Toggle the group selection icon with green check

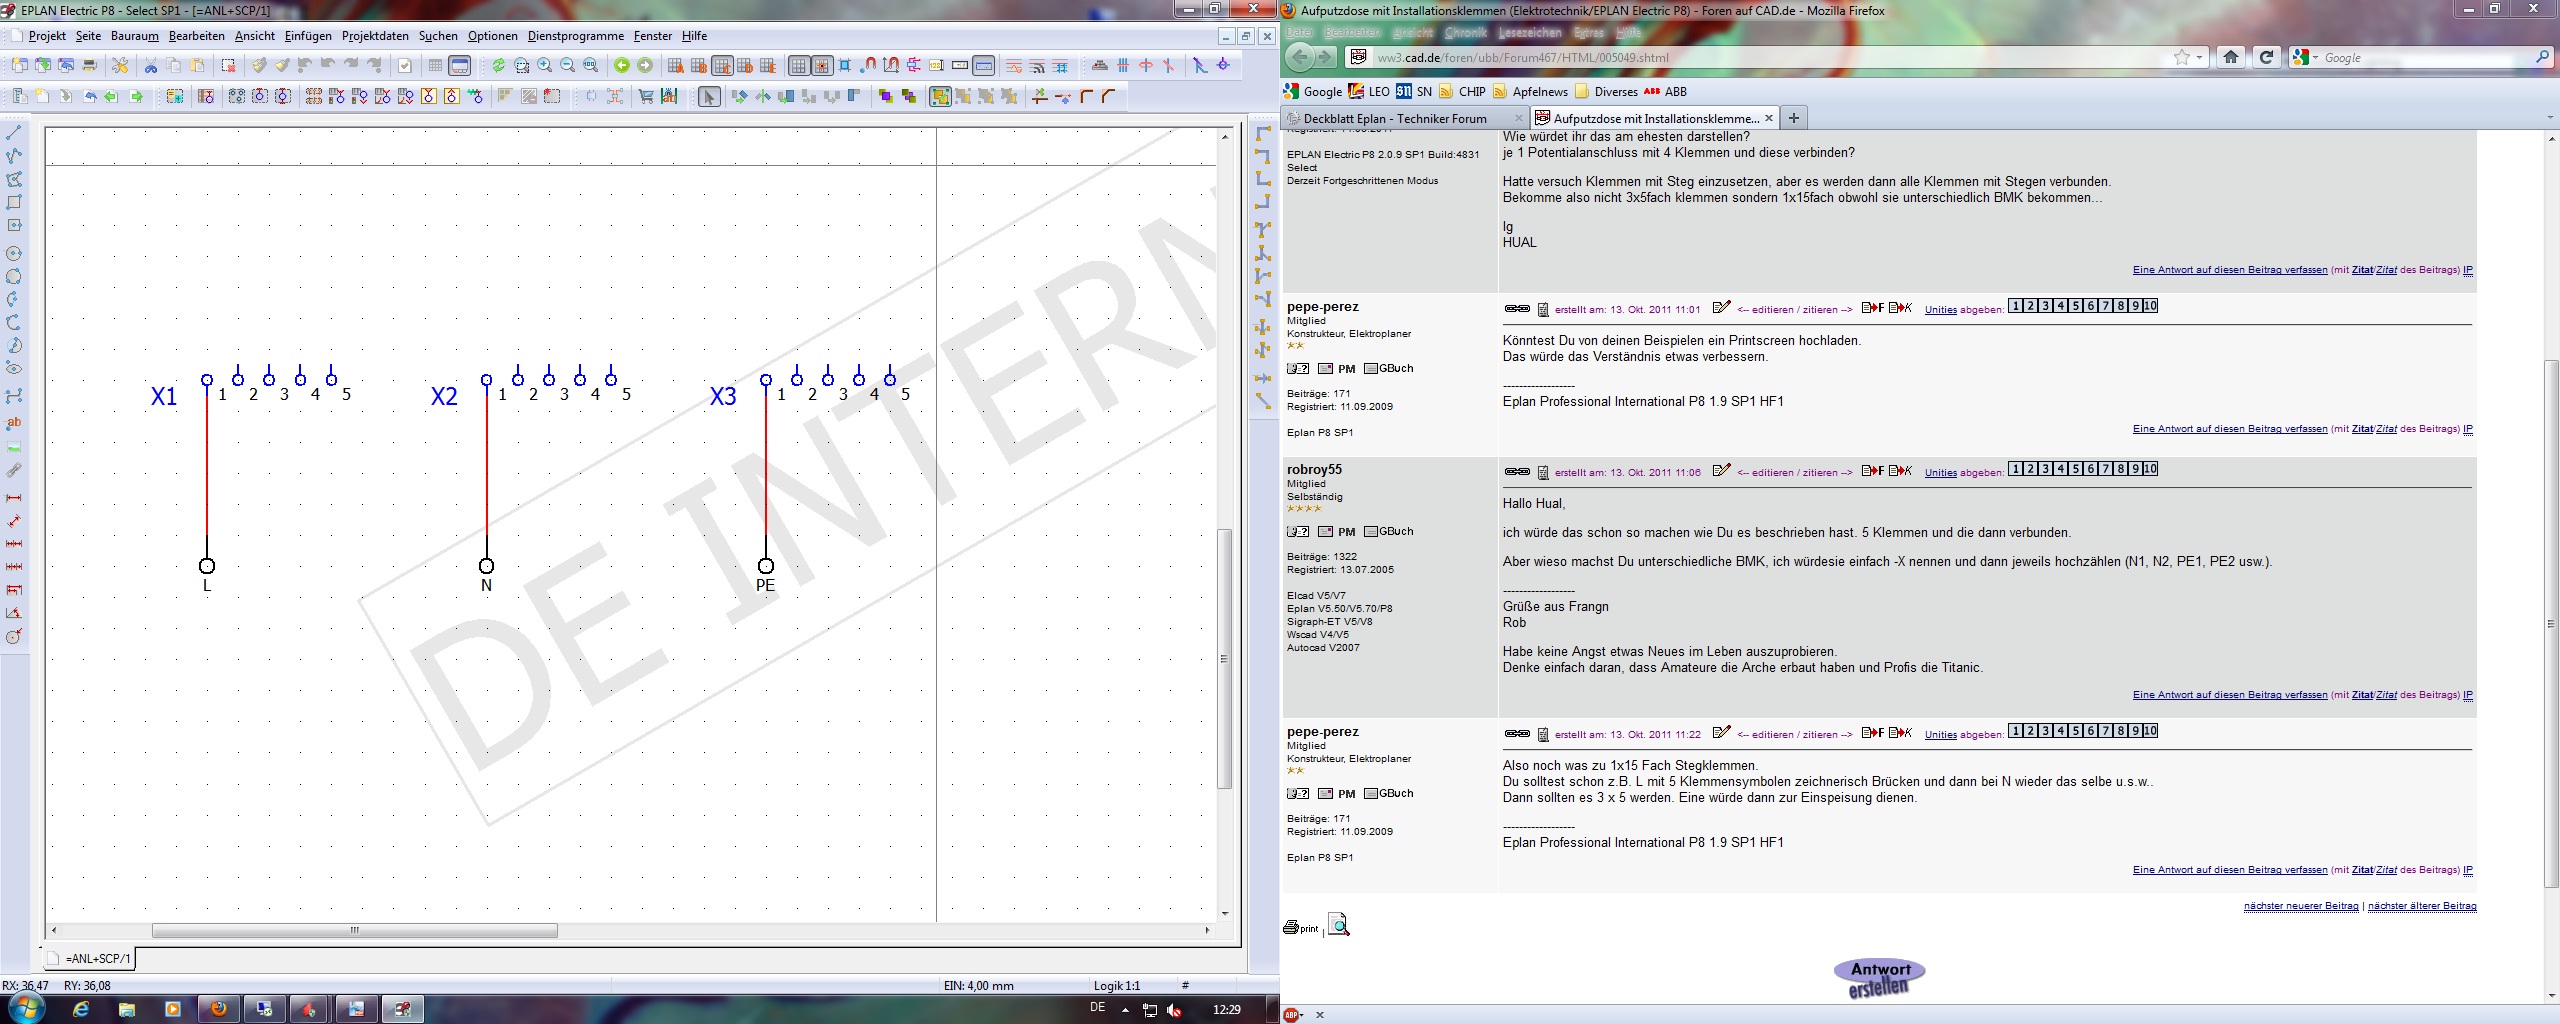940,96
